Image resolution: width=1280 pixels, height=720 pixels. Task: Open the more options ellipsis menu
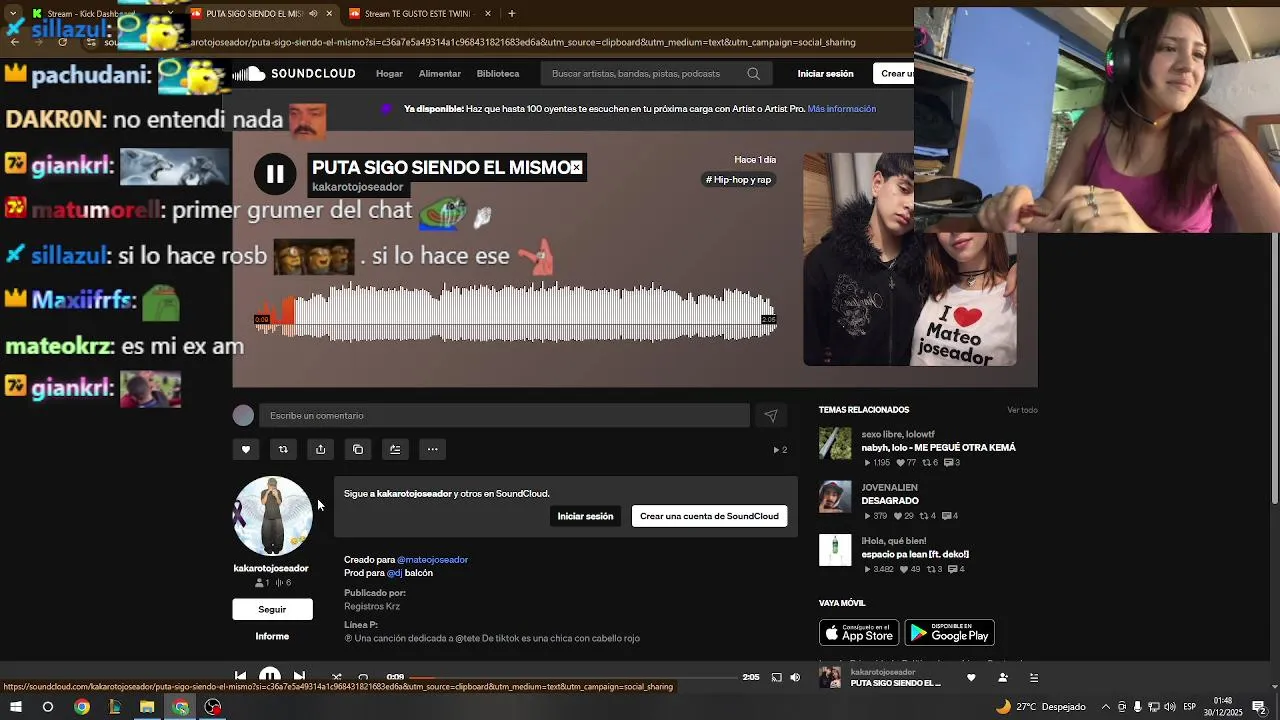(x=433, y=450)
